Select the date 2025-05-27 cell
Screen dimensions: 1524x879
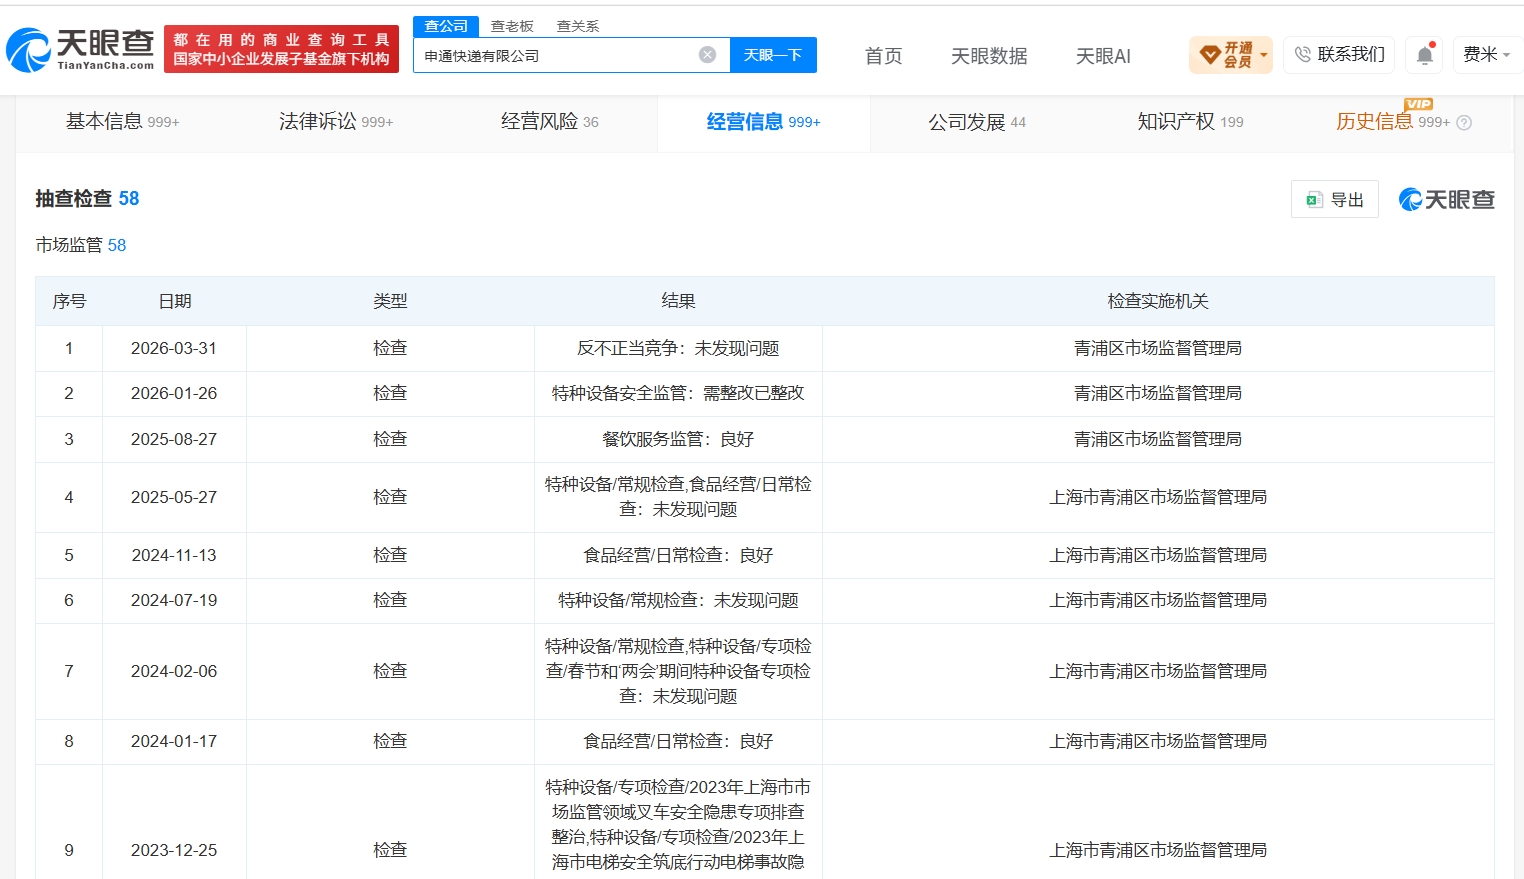pos(174,497)
